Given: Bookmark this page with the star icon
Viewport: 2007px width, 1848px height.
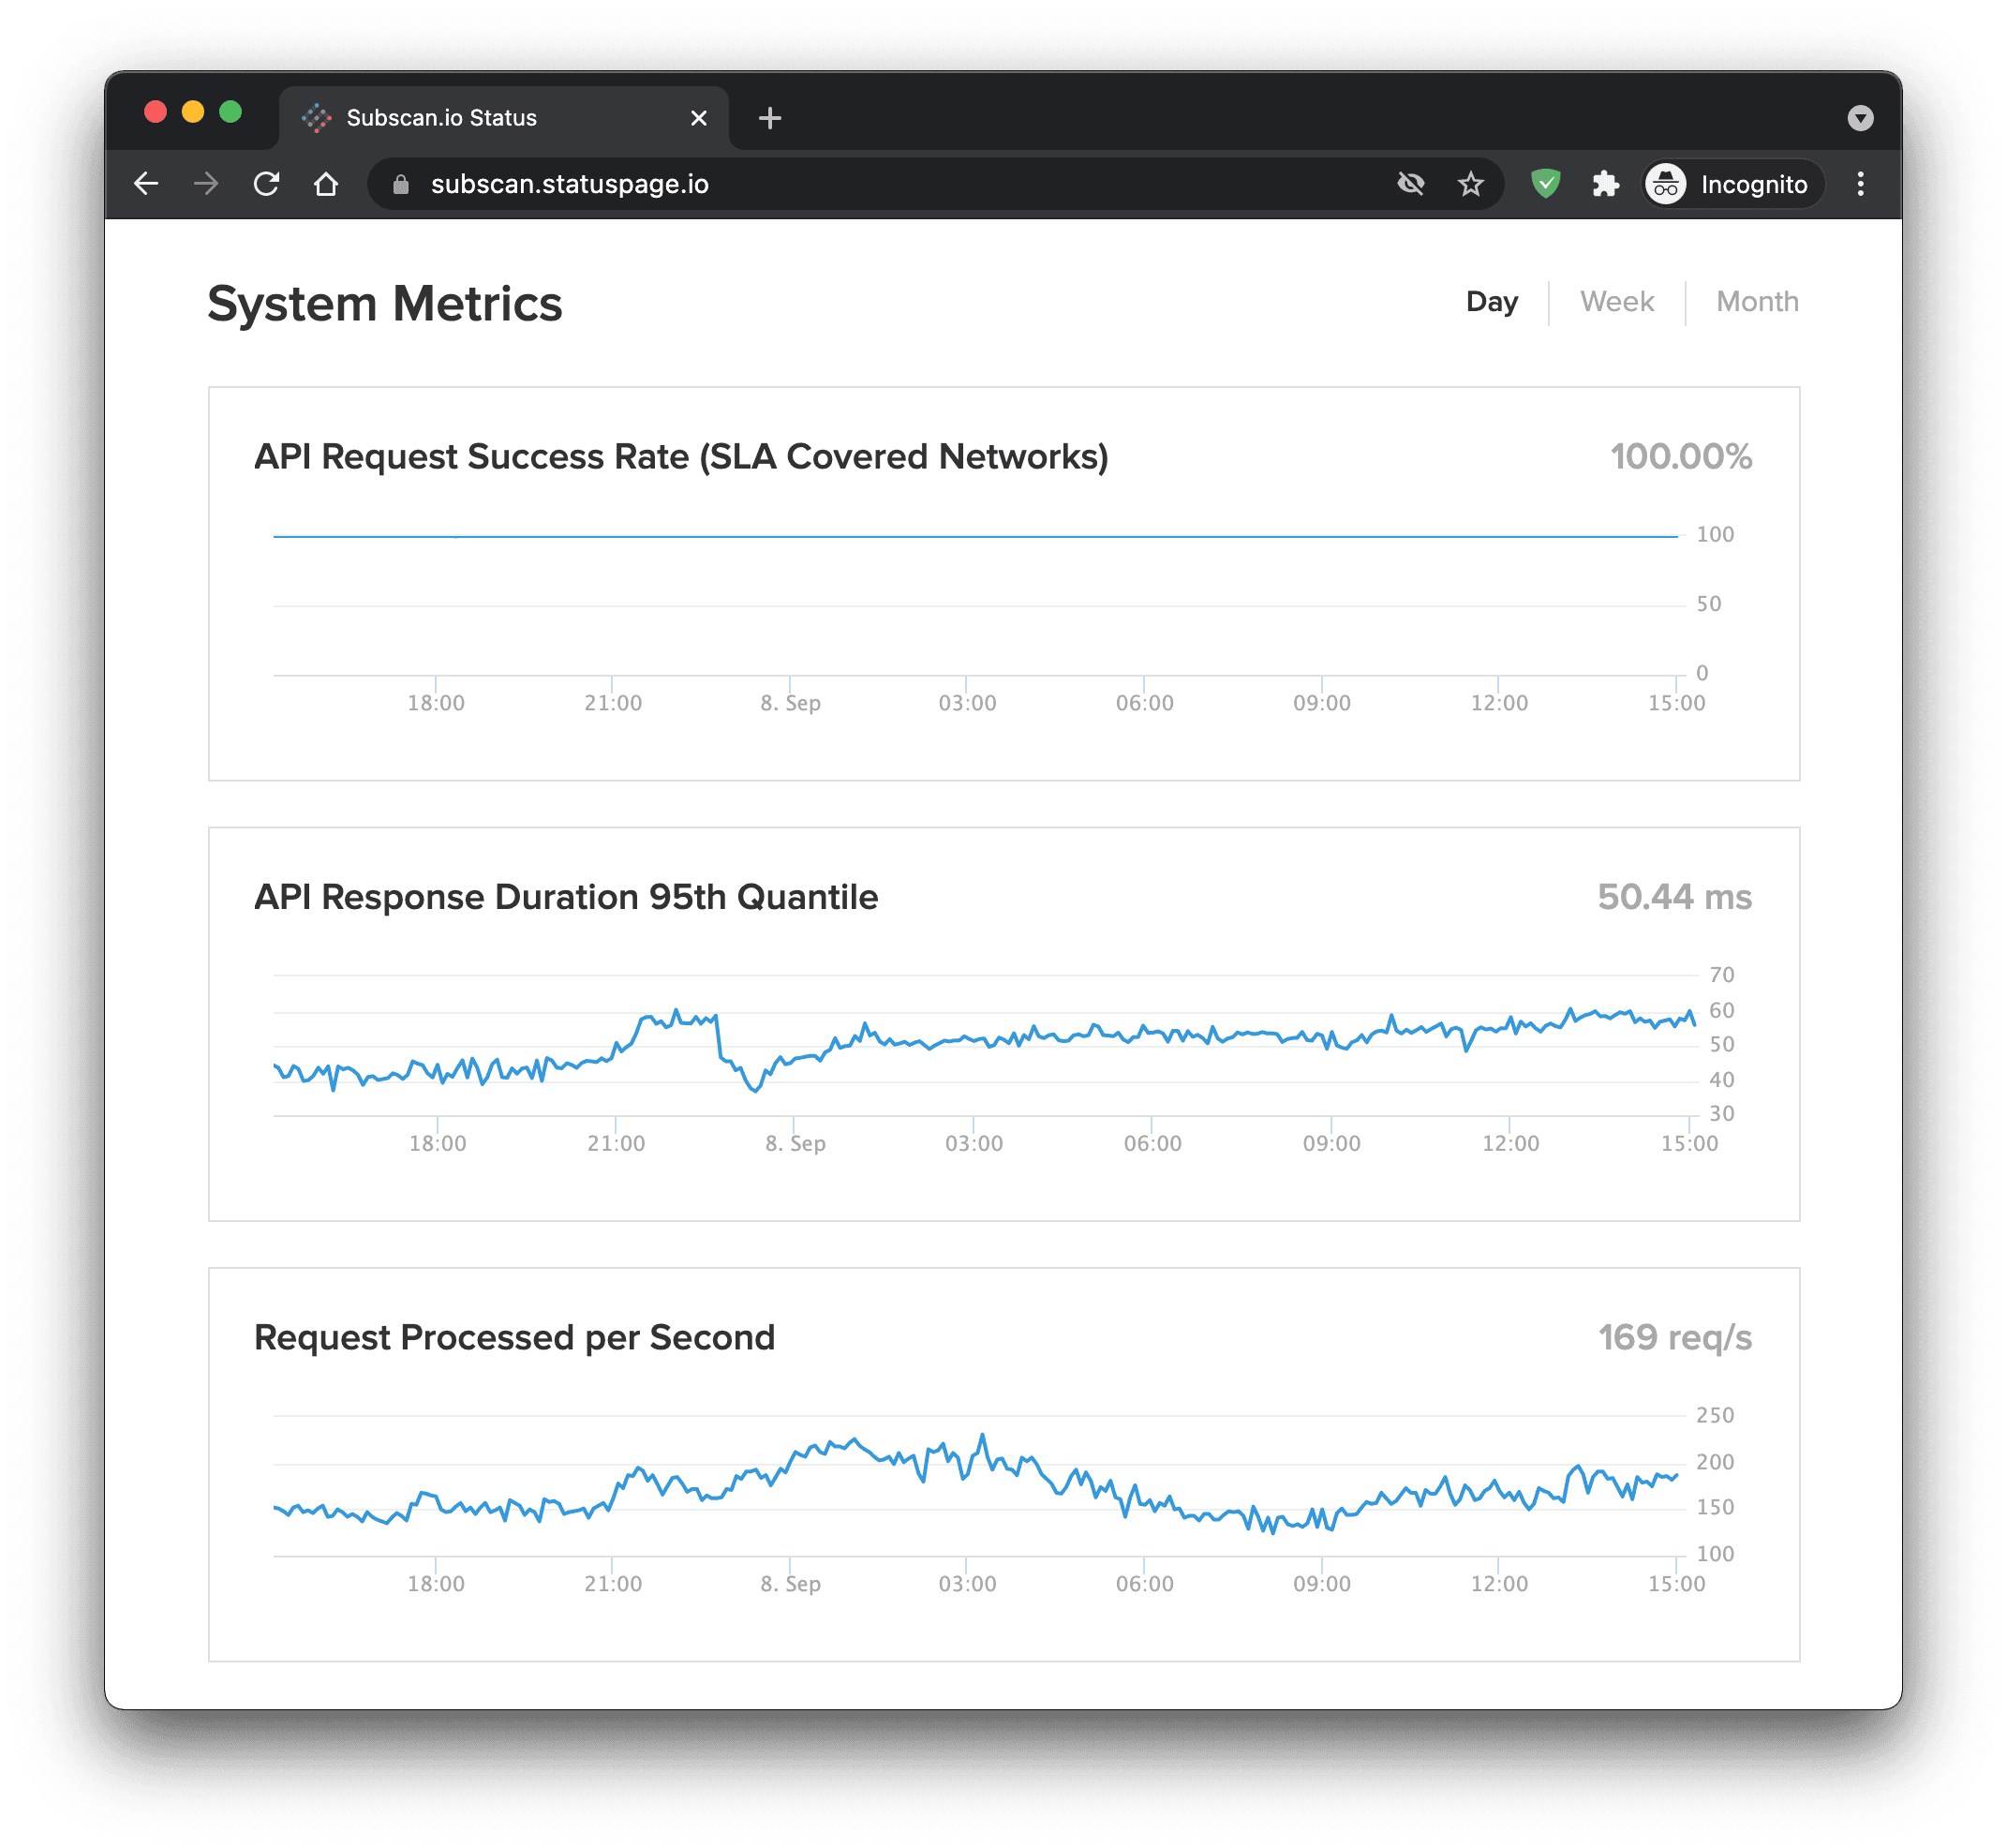Looking at the screenshot, I should coord(1470,184).
